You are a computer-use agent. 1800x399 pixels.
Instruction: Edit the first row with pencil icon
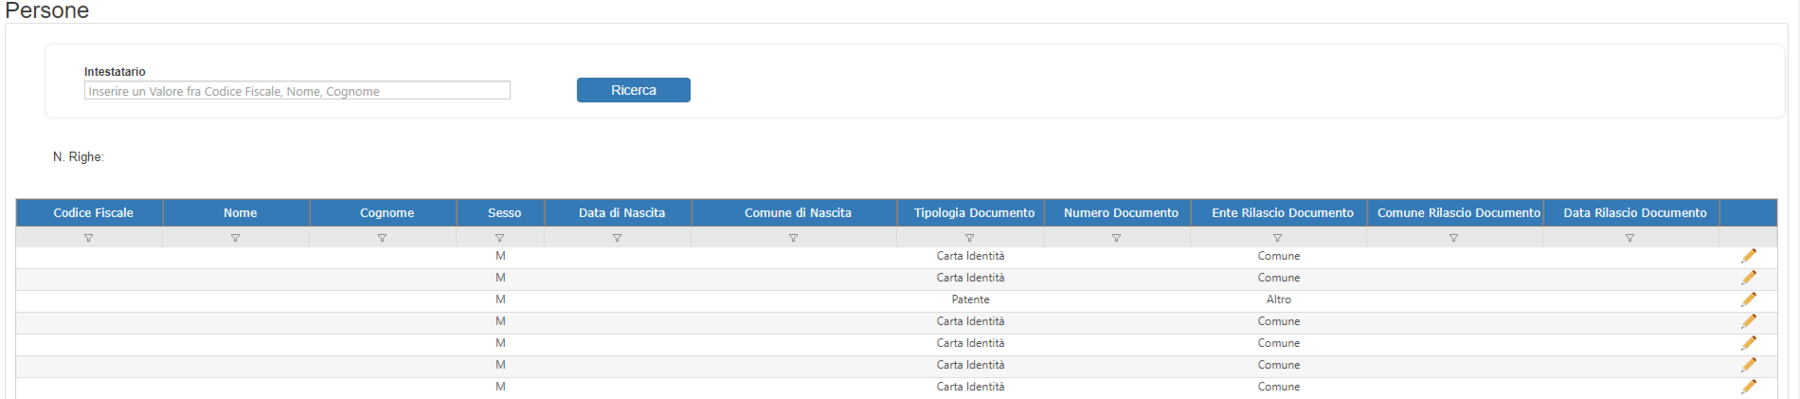(1748, 256)
